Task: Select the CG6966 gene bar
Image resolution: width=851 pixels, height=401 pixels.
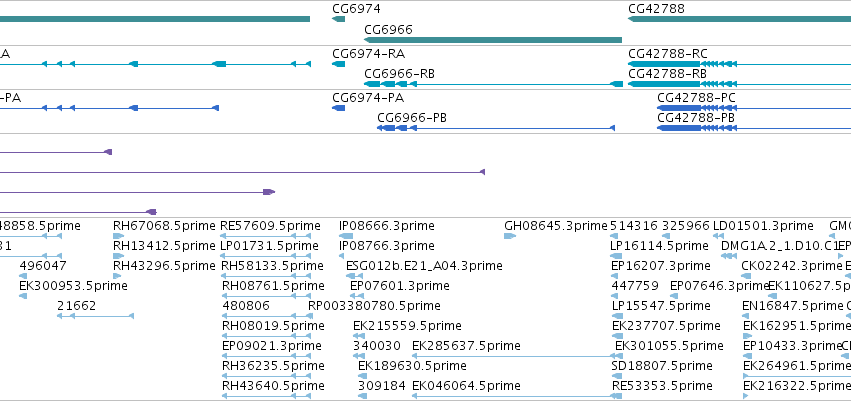Action: point(493,40)
